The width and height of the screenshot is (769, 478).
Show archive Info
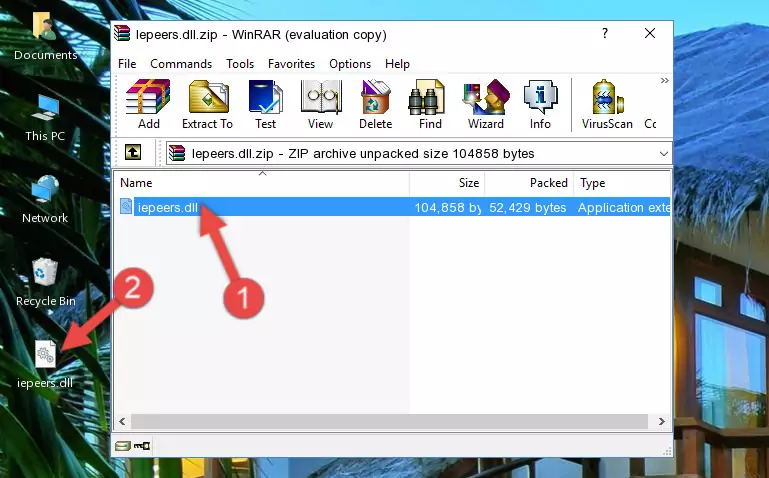tap(540, 104)
